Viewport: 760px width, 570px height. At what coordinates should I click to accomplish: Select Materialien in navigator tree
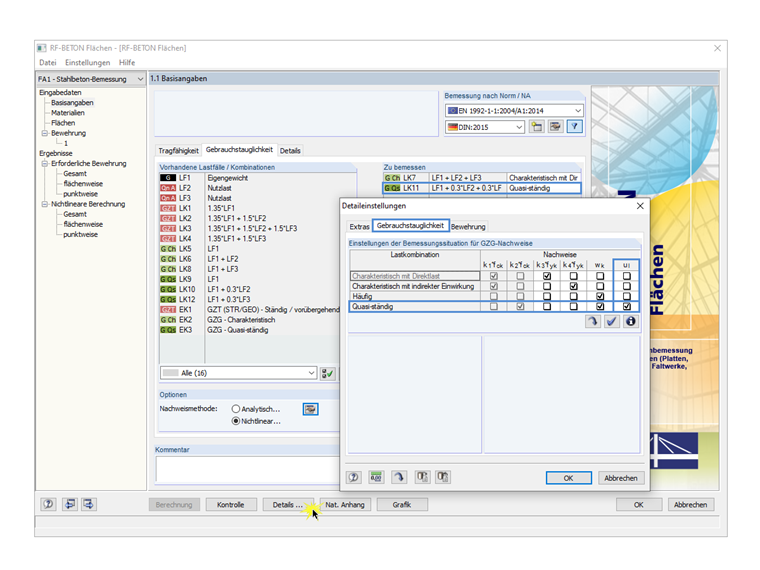pyautogui.click(x=68, y=113)
